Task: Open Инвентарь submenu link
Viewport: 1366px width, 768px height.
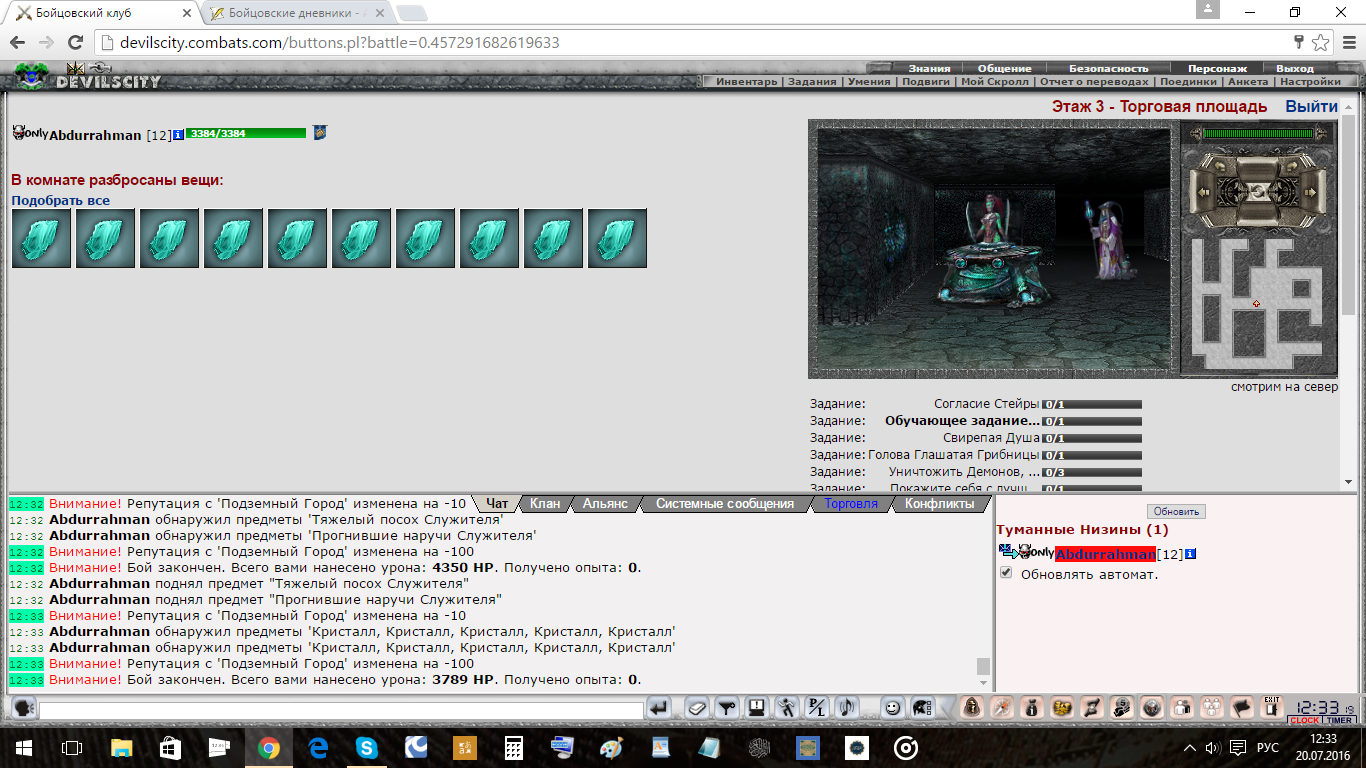Action: [747, 82]
